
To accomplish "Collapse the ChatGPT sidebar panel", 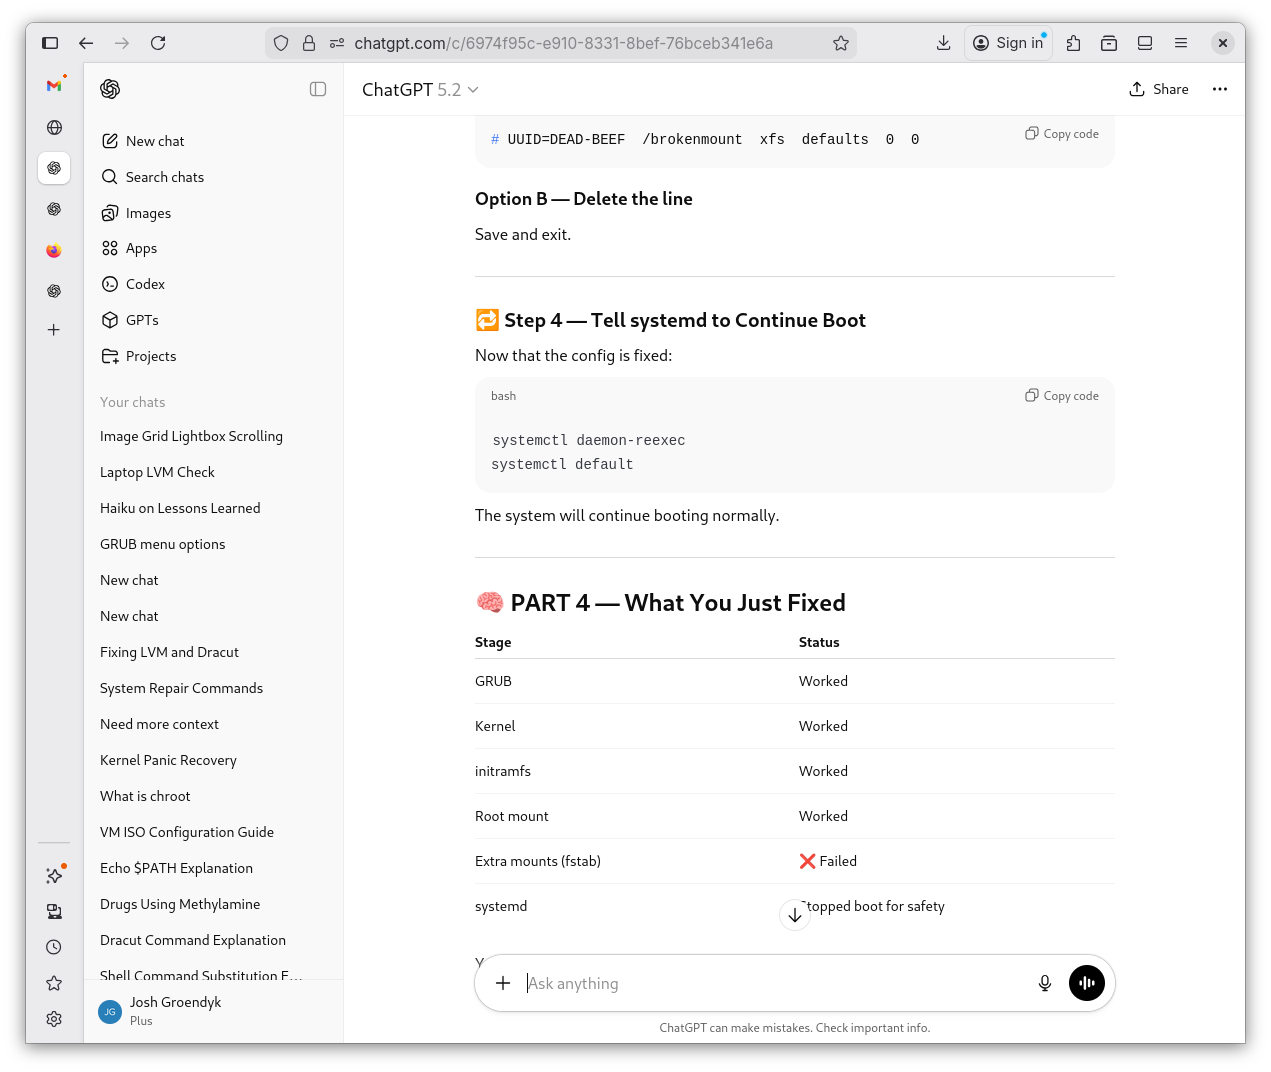I will pyautogui.click(x=318, y=89).
